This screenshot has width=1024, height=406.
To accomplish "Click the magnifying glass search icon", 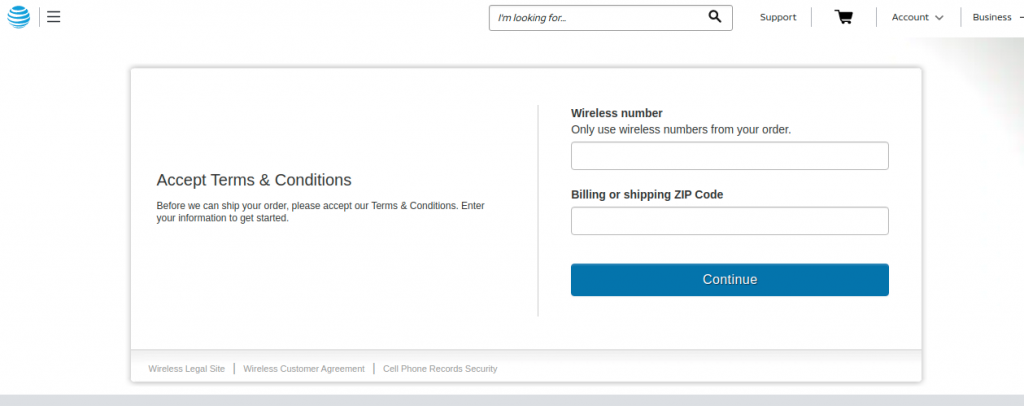I will (x=715, y=16).
